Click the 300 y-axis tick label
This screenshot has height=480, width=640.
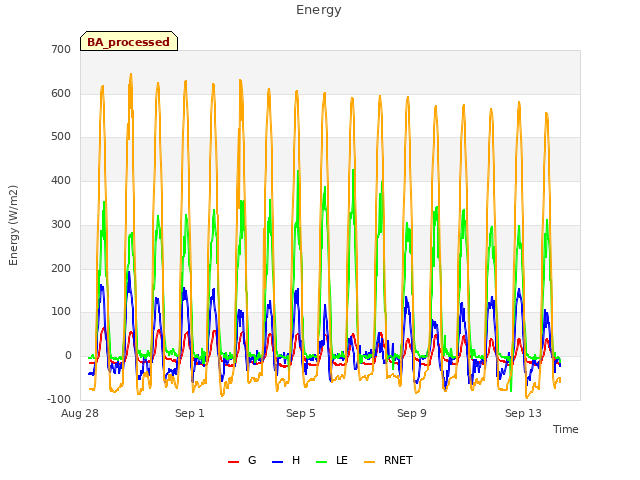[x=61, y=224]
